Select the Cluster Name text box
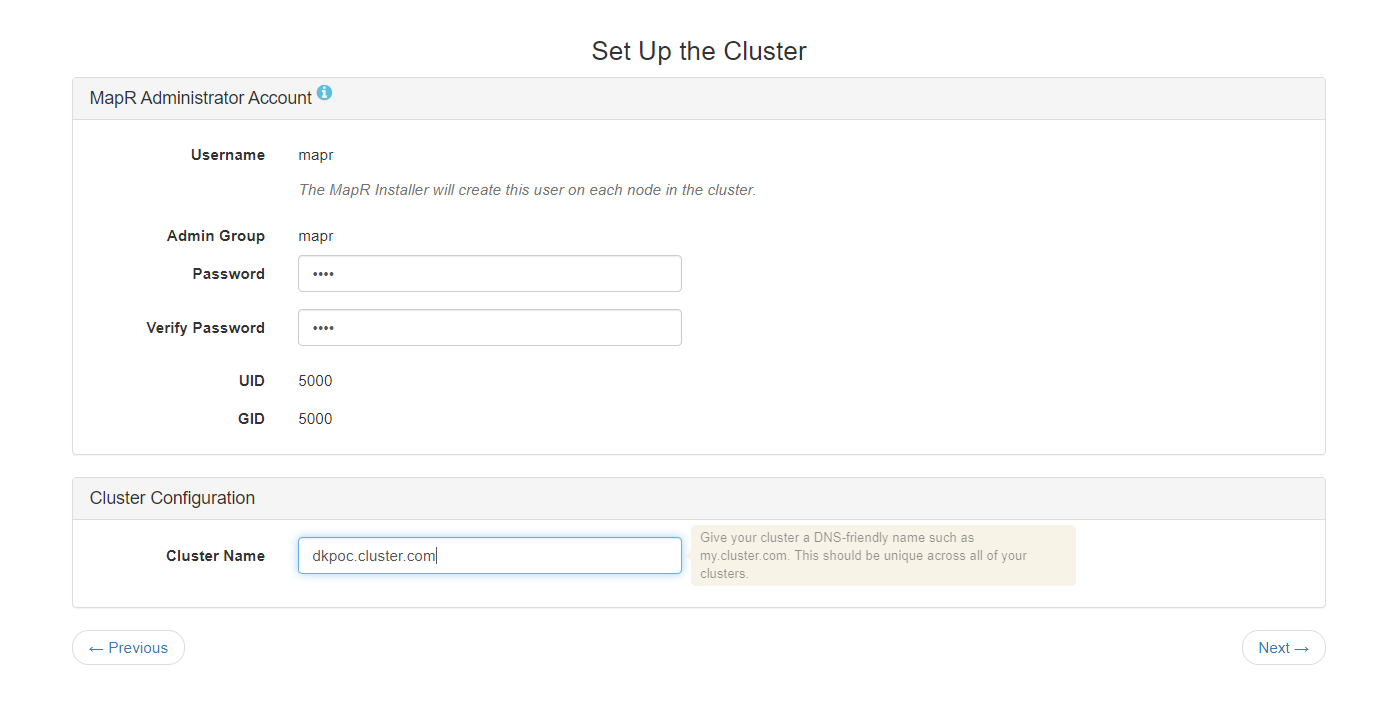Screen dimensions: 1384x712 tap(489, 556)
